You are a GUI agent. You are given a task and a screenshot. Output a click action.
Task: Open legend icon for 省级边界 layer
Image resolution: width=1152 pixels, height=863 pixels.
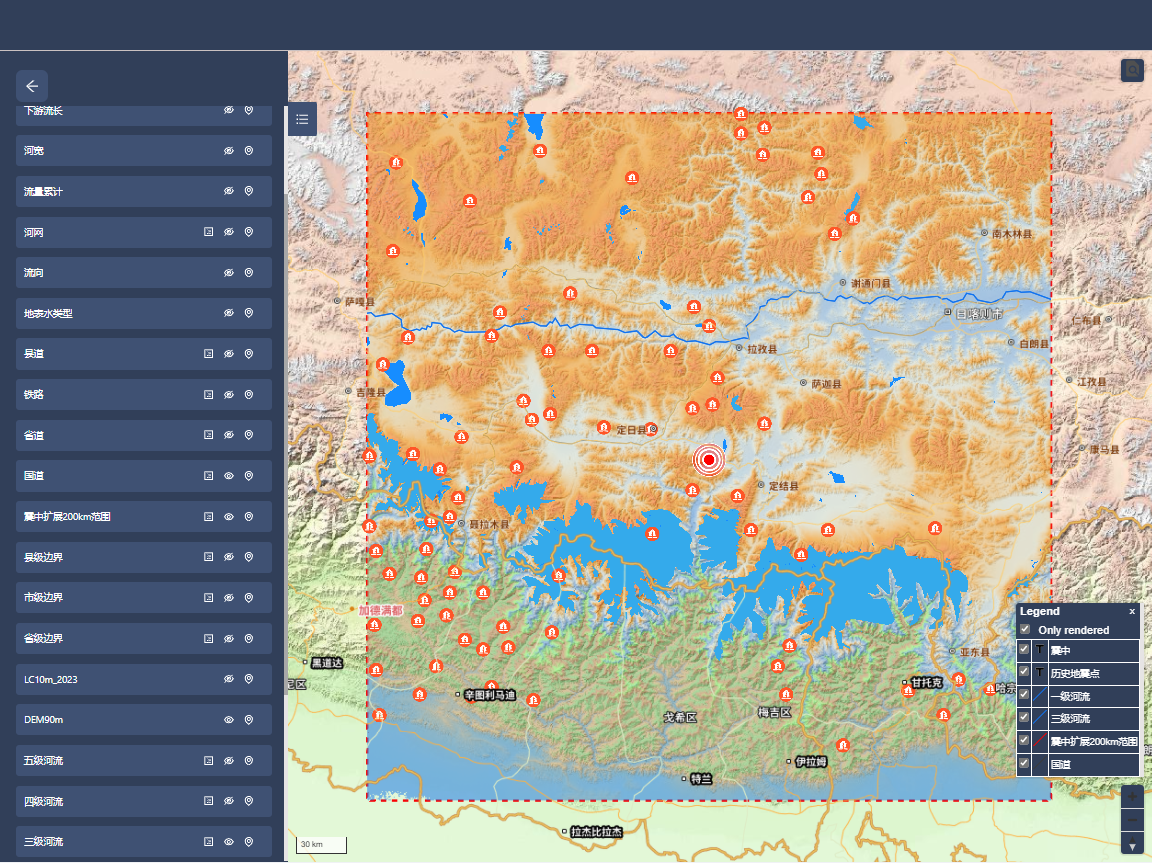tap(208, 638)
